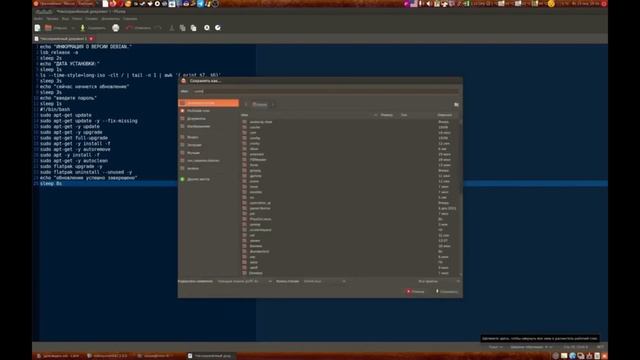Image resolution: width=640 pixels, height=360 pixels.
Task: Expand the recent files arrow beside Open
Action: pyautogui.click(x=73, y=28)
